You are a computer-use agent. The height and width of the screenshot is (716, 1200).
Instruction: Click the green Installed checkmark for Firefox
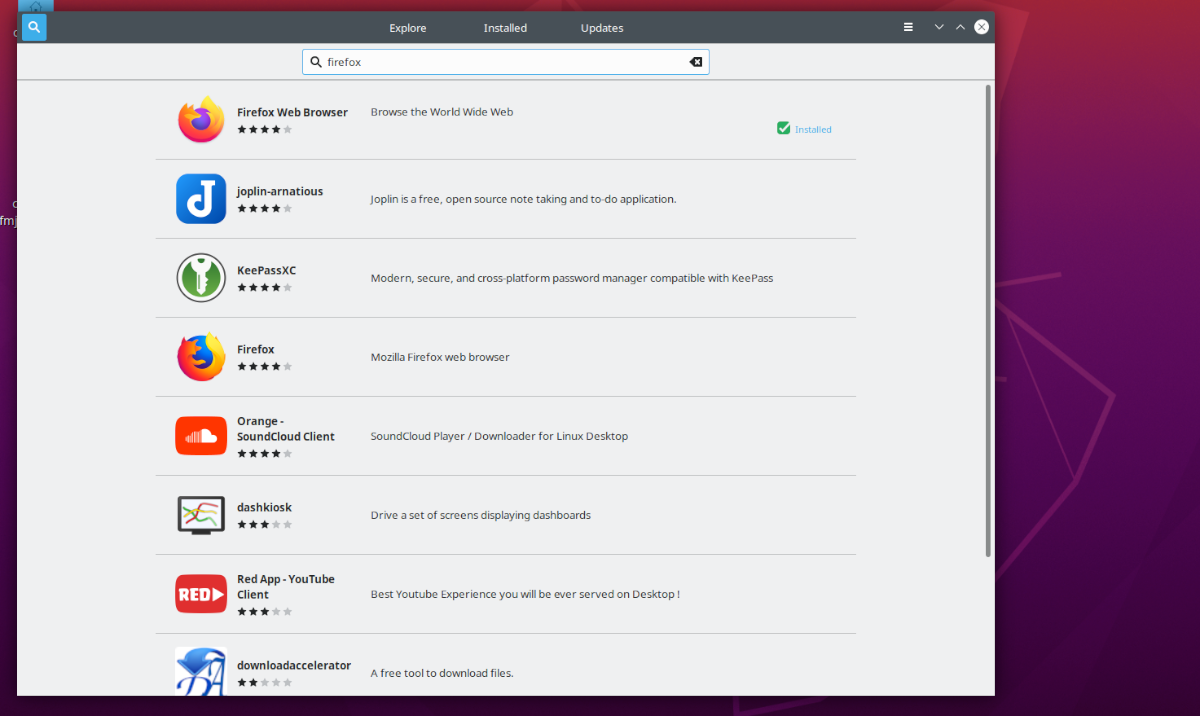click(783, 128)
